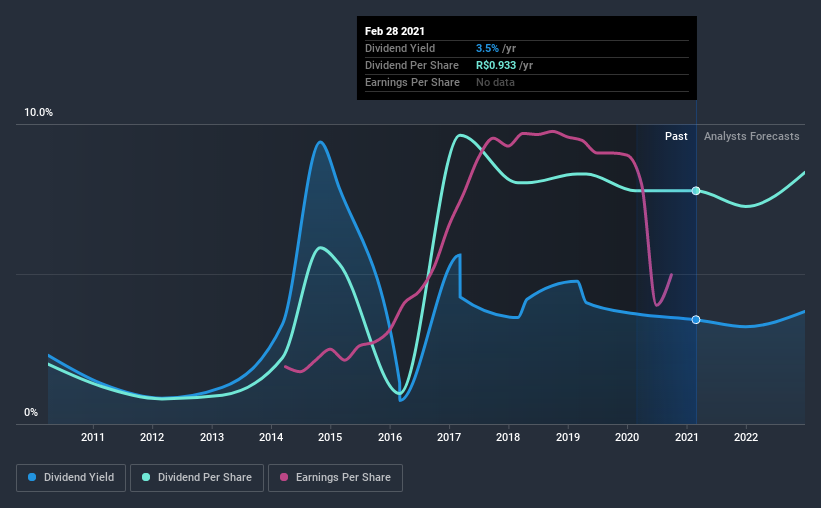821x508 pixels.
Task: Click the Past region label
Action: (x=676, y=136)
